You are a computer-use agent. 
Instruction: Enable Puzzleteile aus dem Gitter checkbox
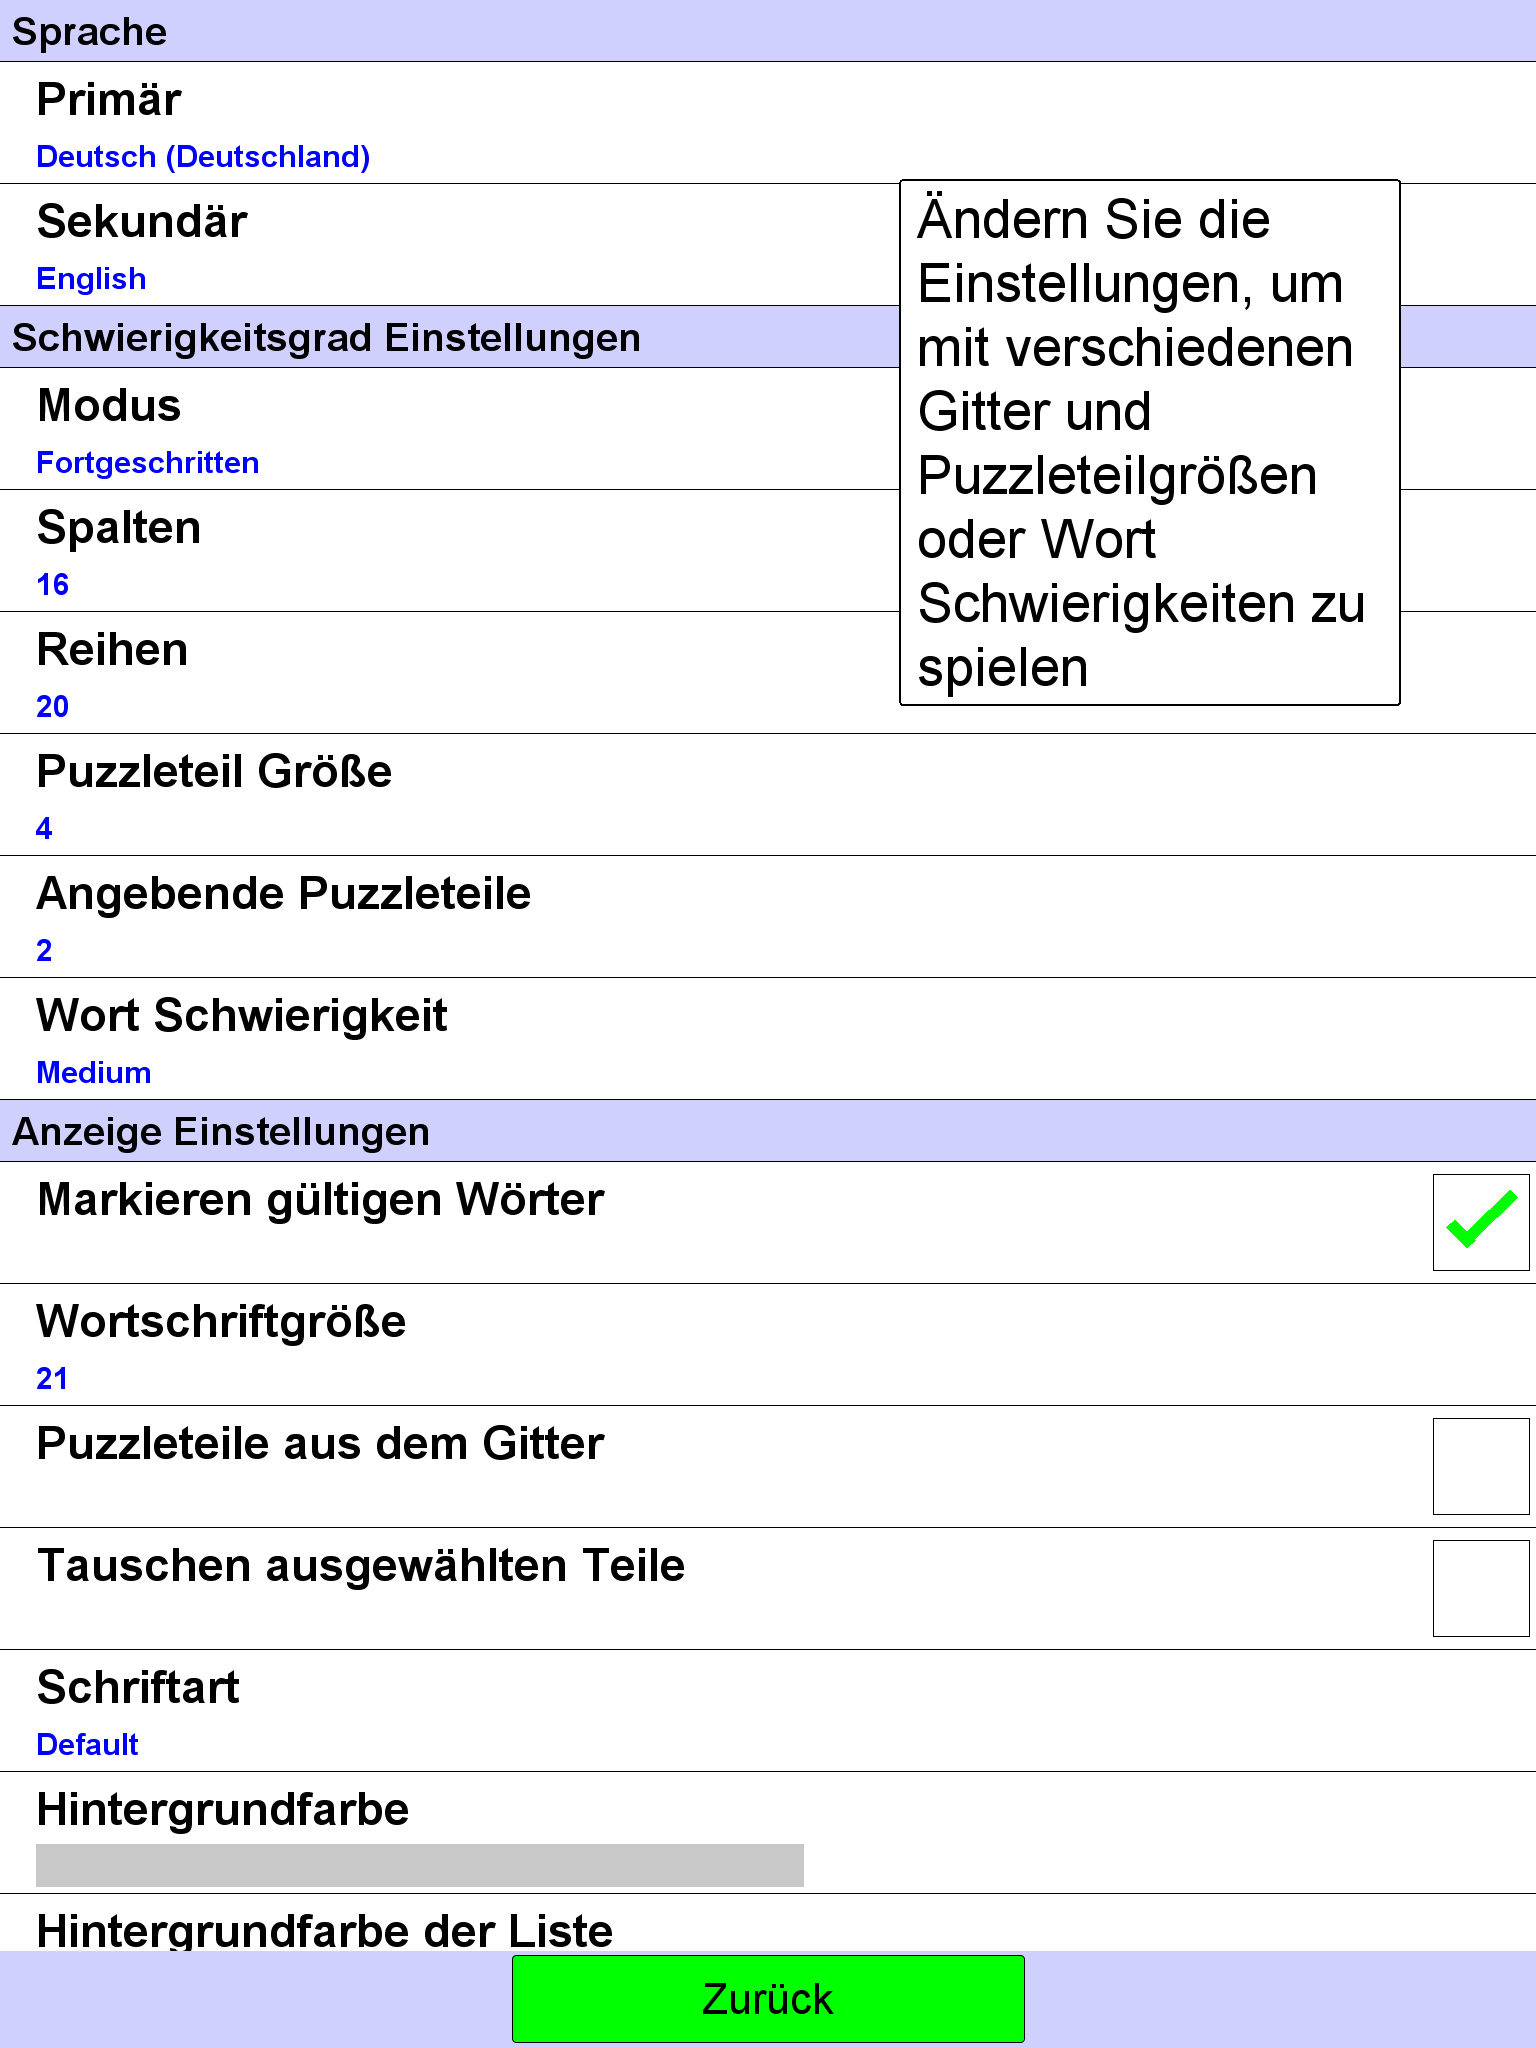coord(1481,1466)
